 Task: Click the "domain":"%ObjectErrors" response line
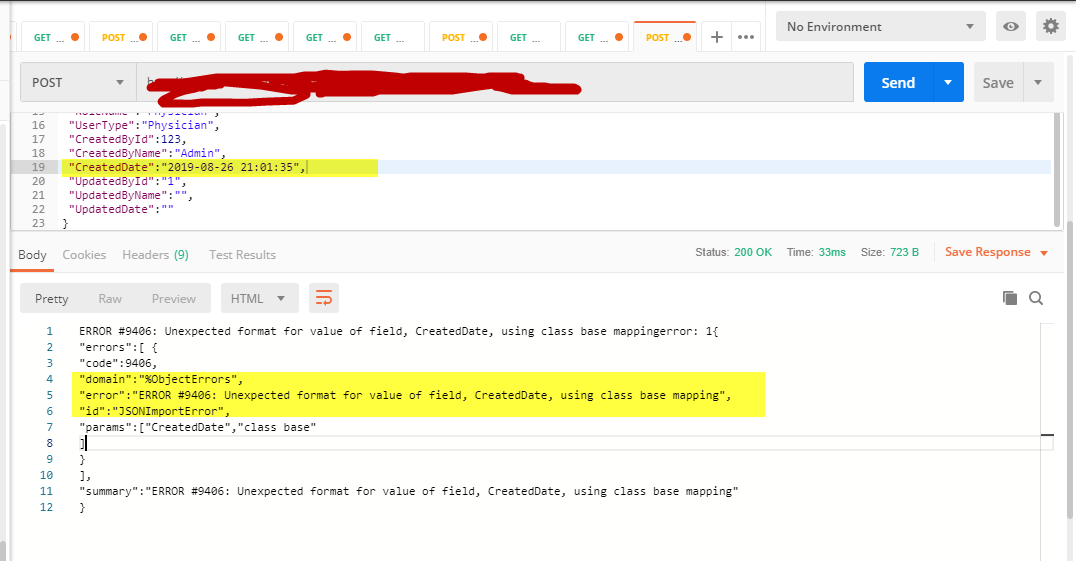click(x=161, y=379)
